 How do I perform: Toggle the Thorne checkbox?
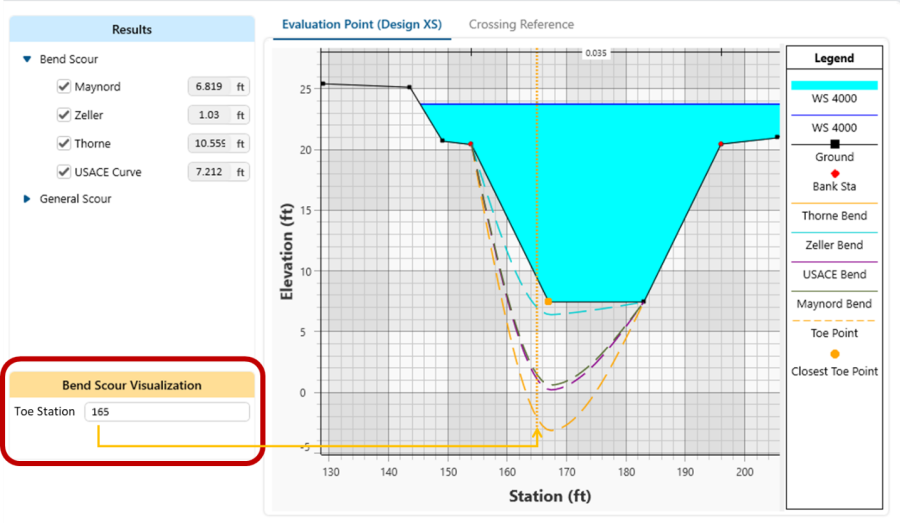click(x=64, y=144)
